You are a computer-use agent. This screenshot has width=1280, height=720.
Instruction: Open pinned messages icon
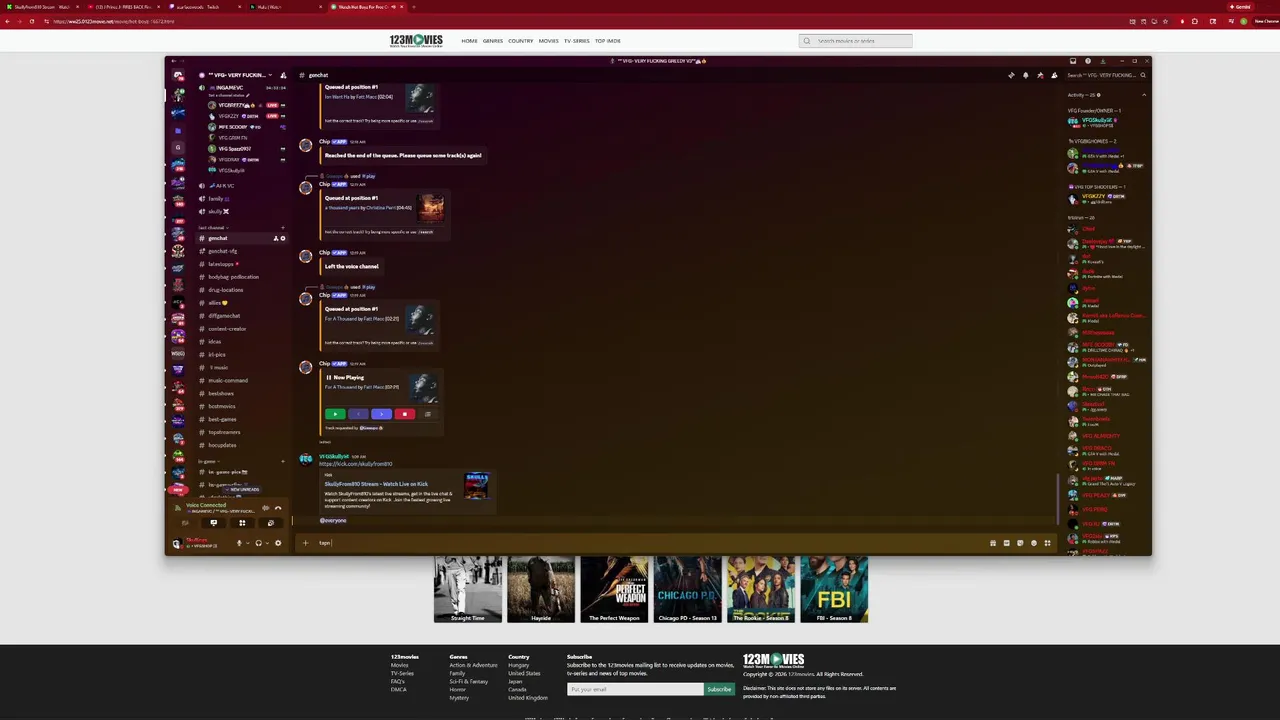point(1040,75)
